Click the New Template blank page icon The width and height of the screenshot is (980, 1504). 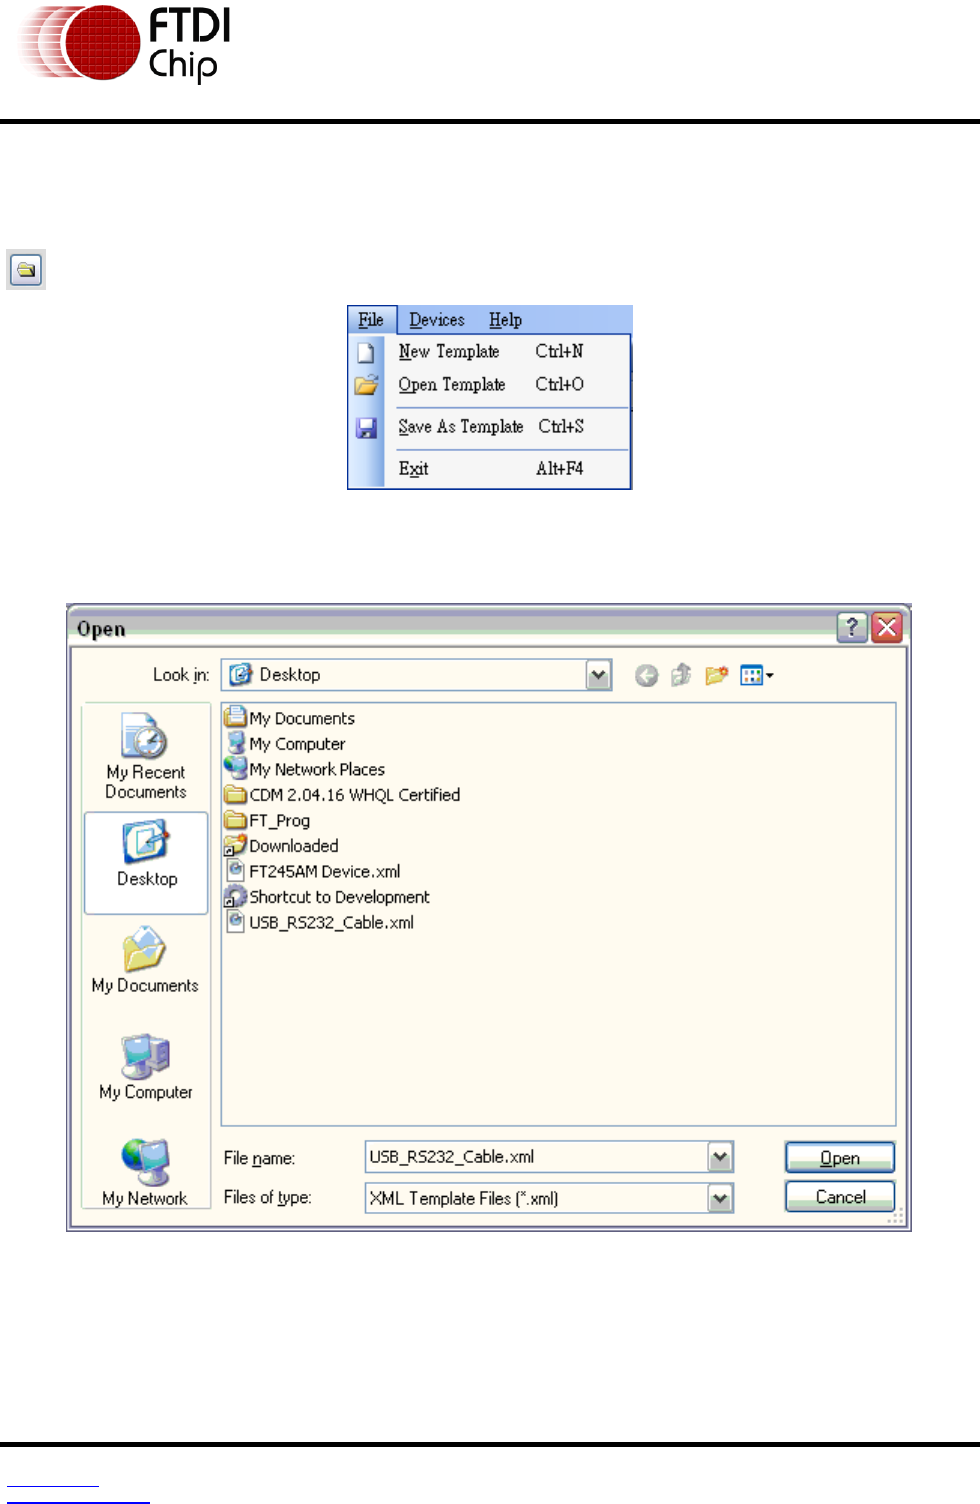coord(366,352)
